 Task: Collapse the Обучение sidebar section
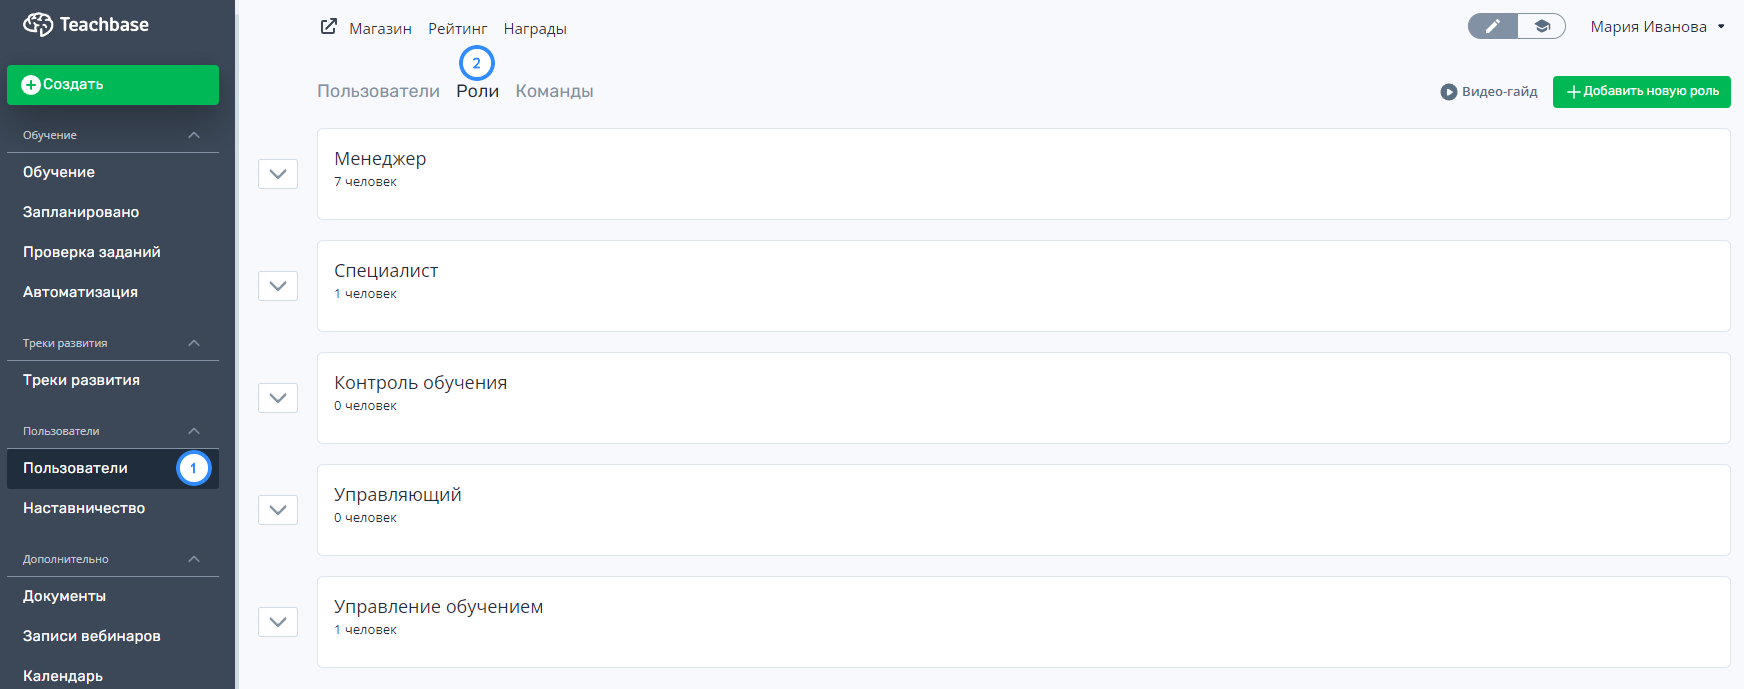tap(194, 135)
